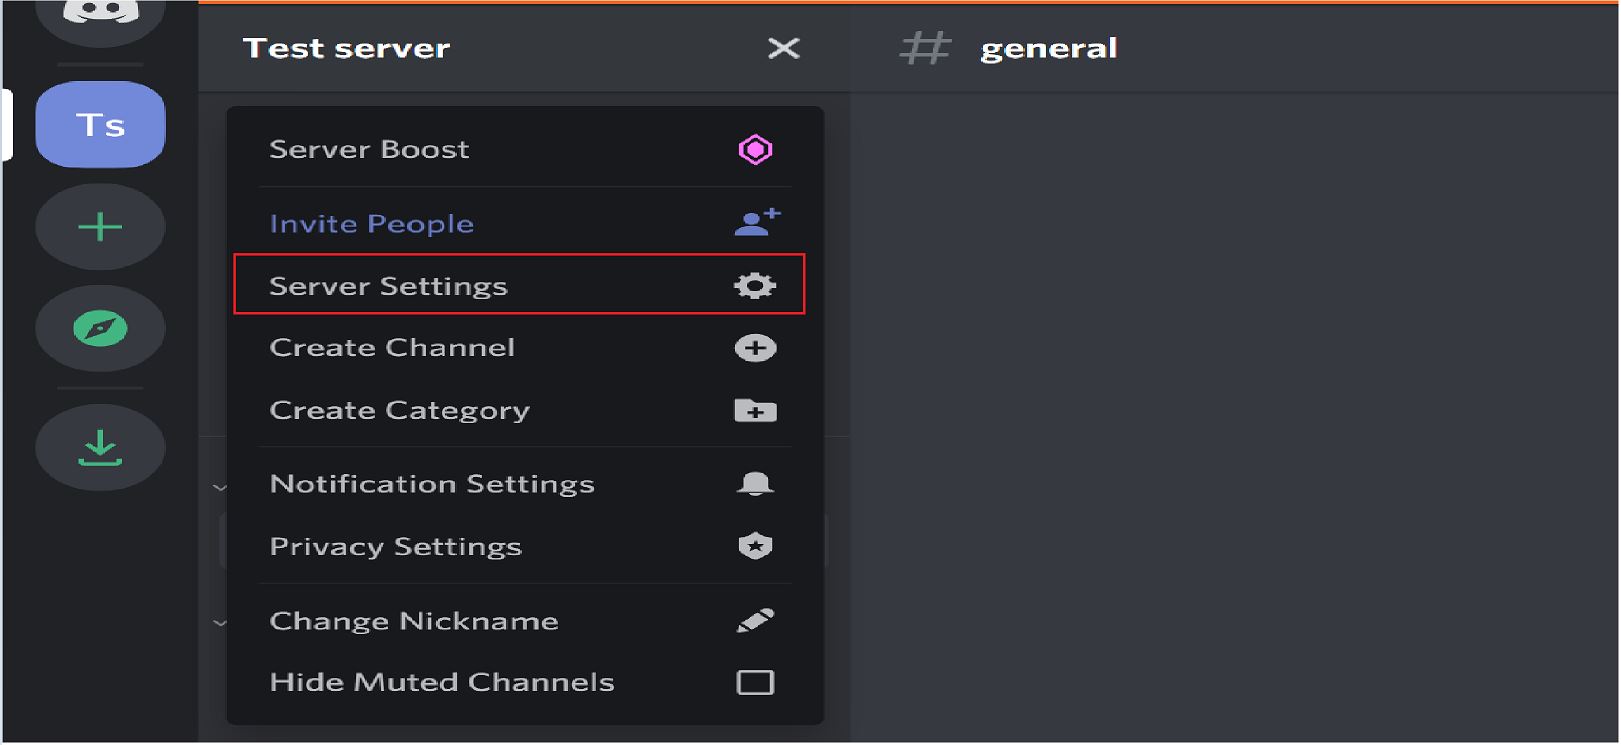Image resolution: width=1621 pixels, height=745 pixels.
Task: Click the pink Server Boost gem icon
Action: 755,150
